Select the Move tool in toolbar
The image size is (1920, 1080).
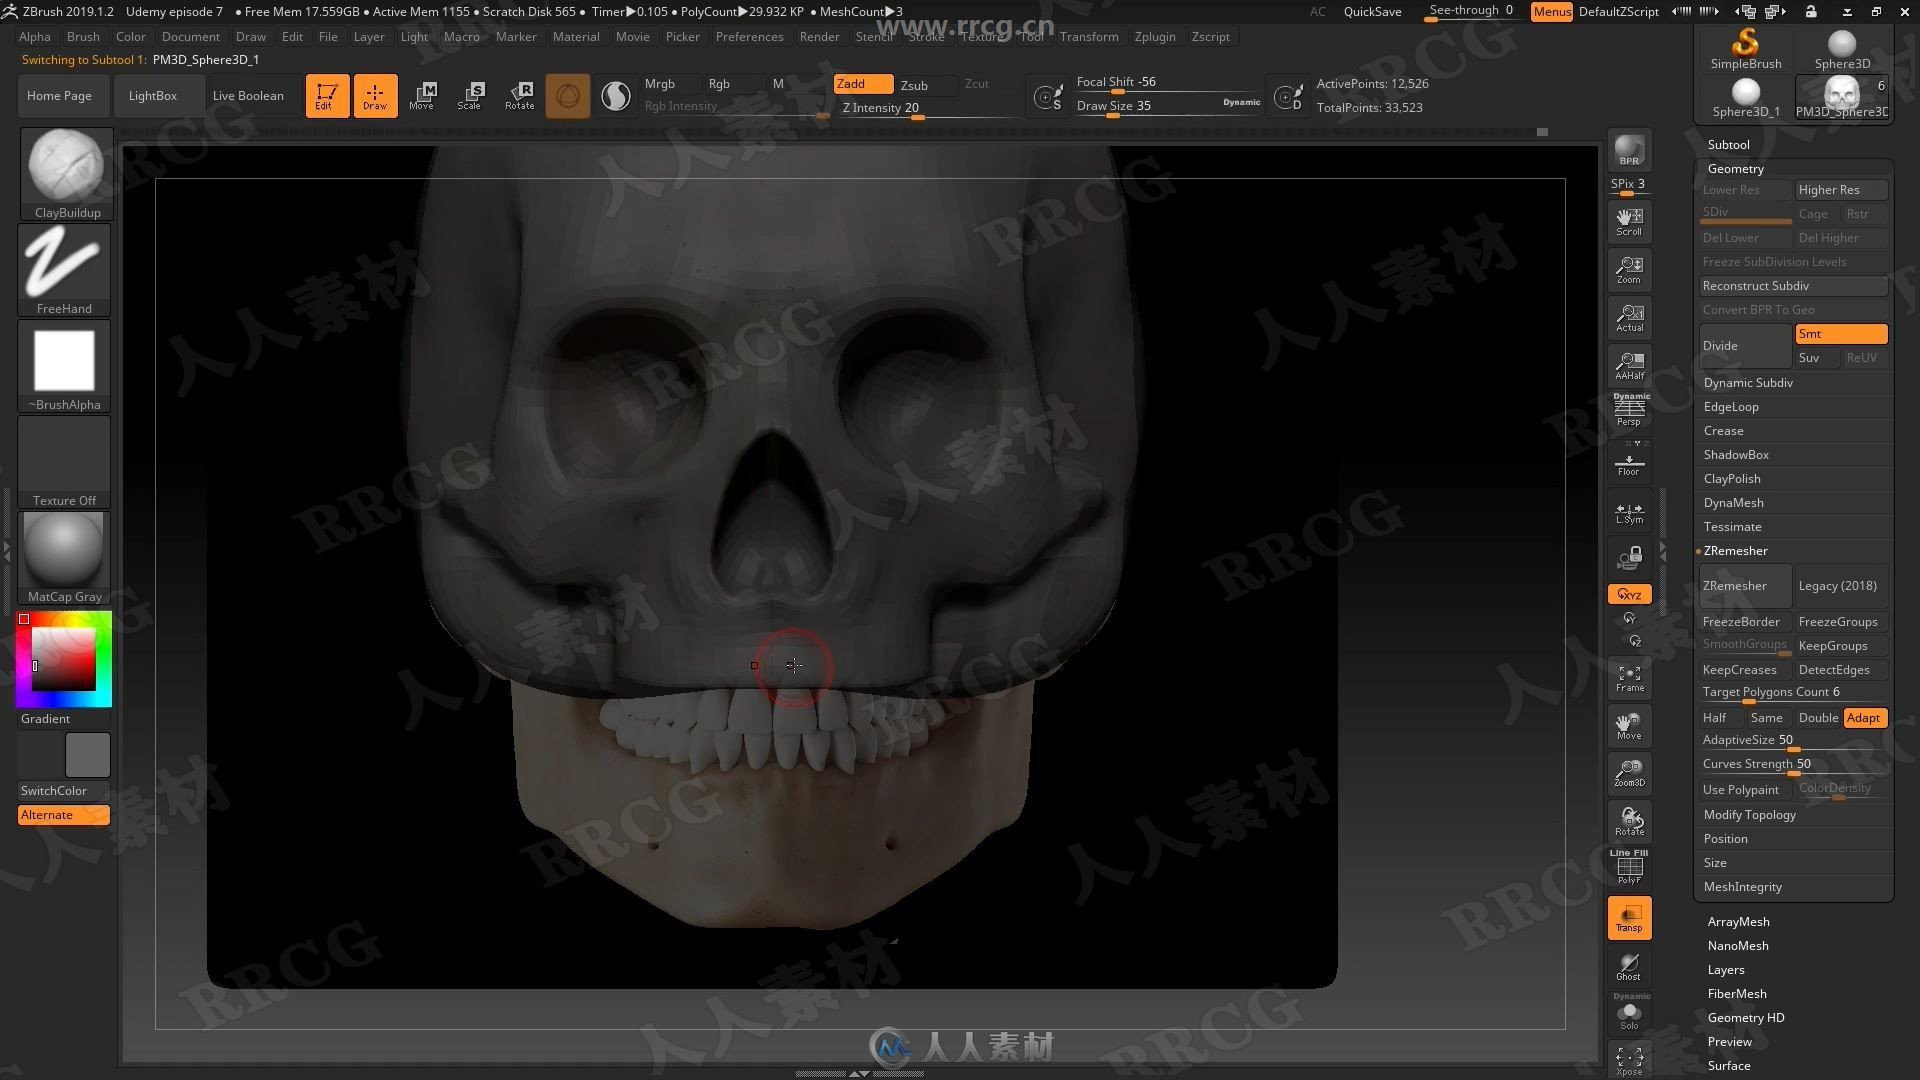pos(422,94)
